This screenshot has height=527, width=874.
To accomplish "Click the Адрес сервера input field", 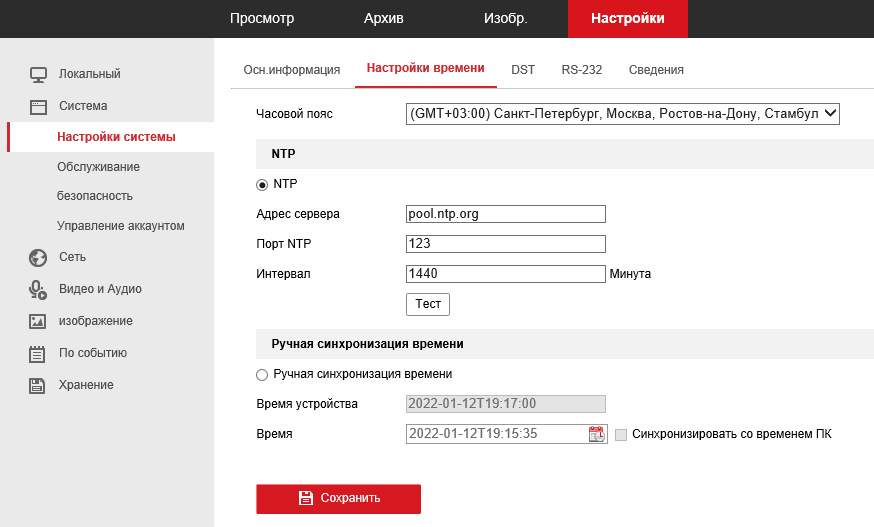I will point(506,214).
